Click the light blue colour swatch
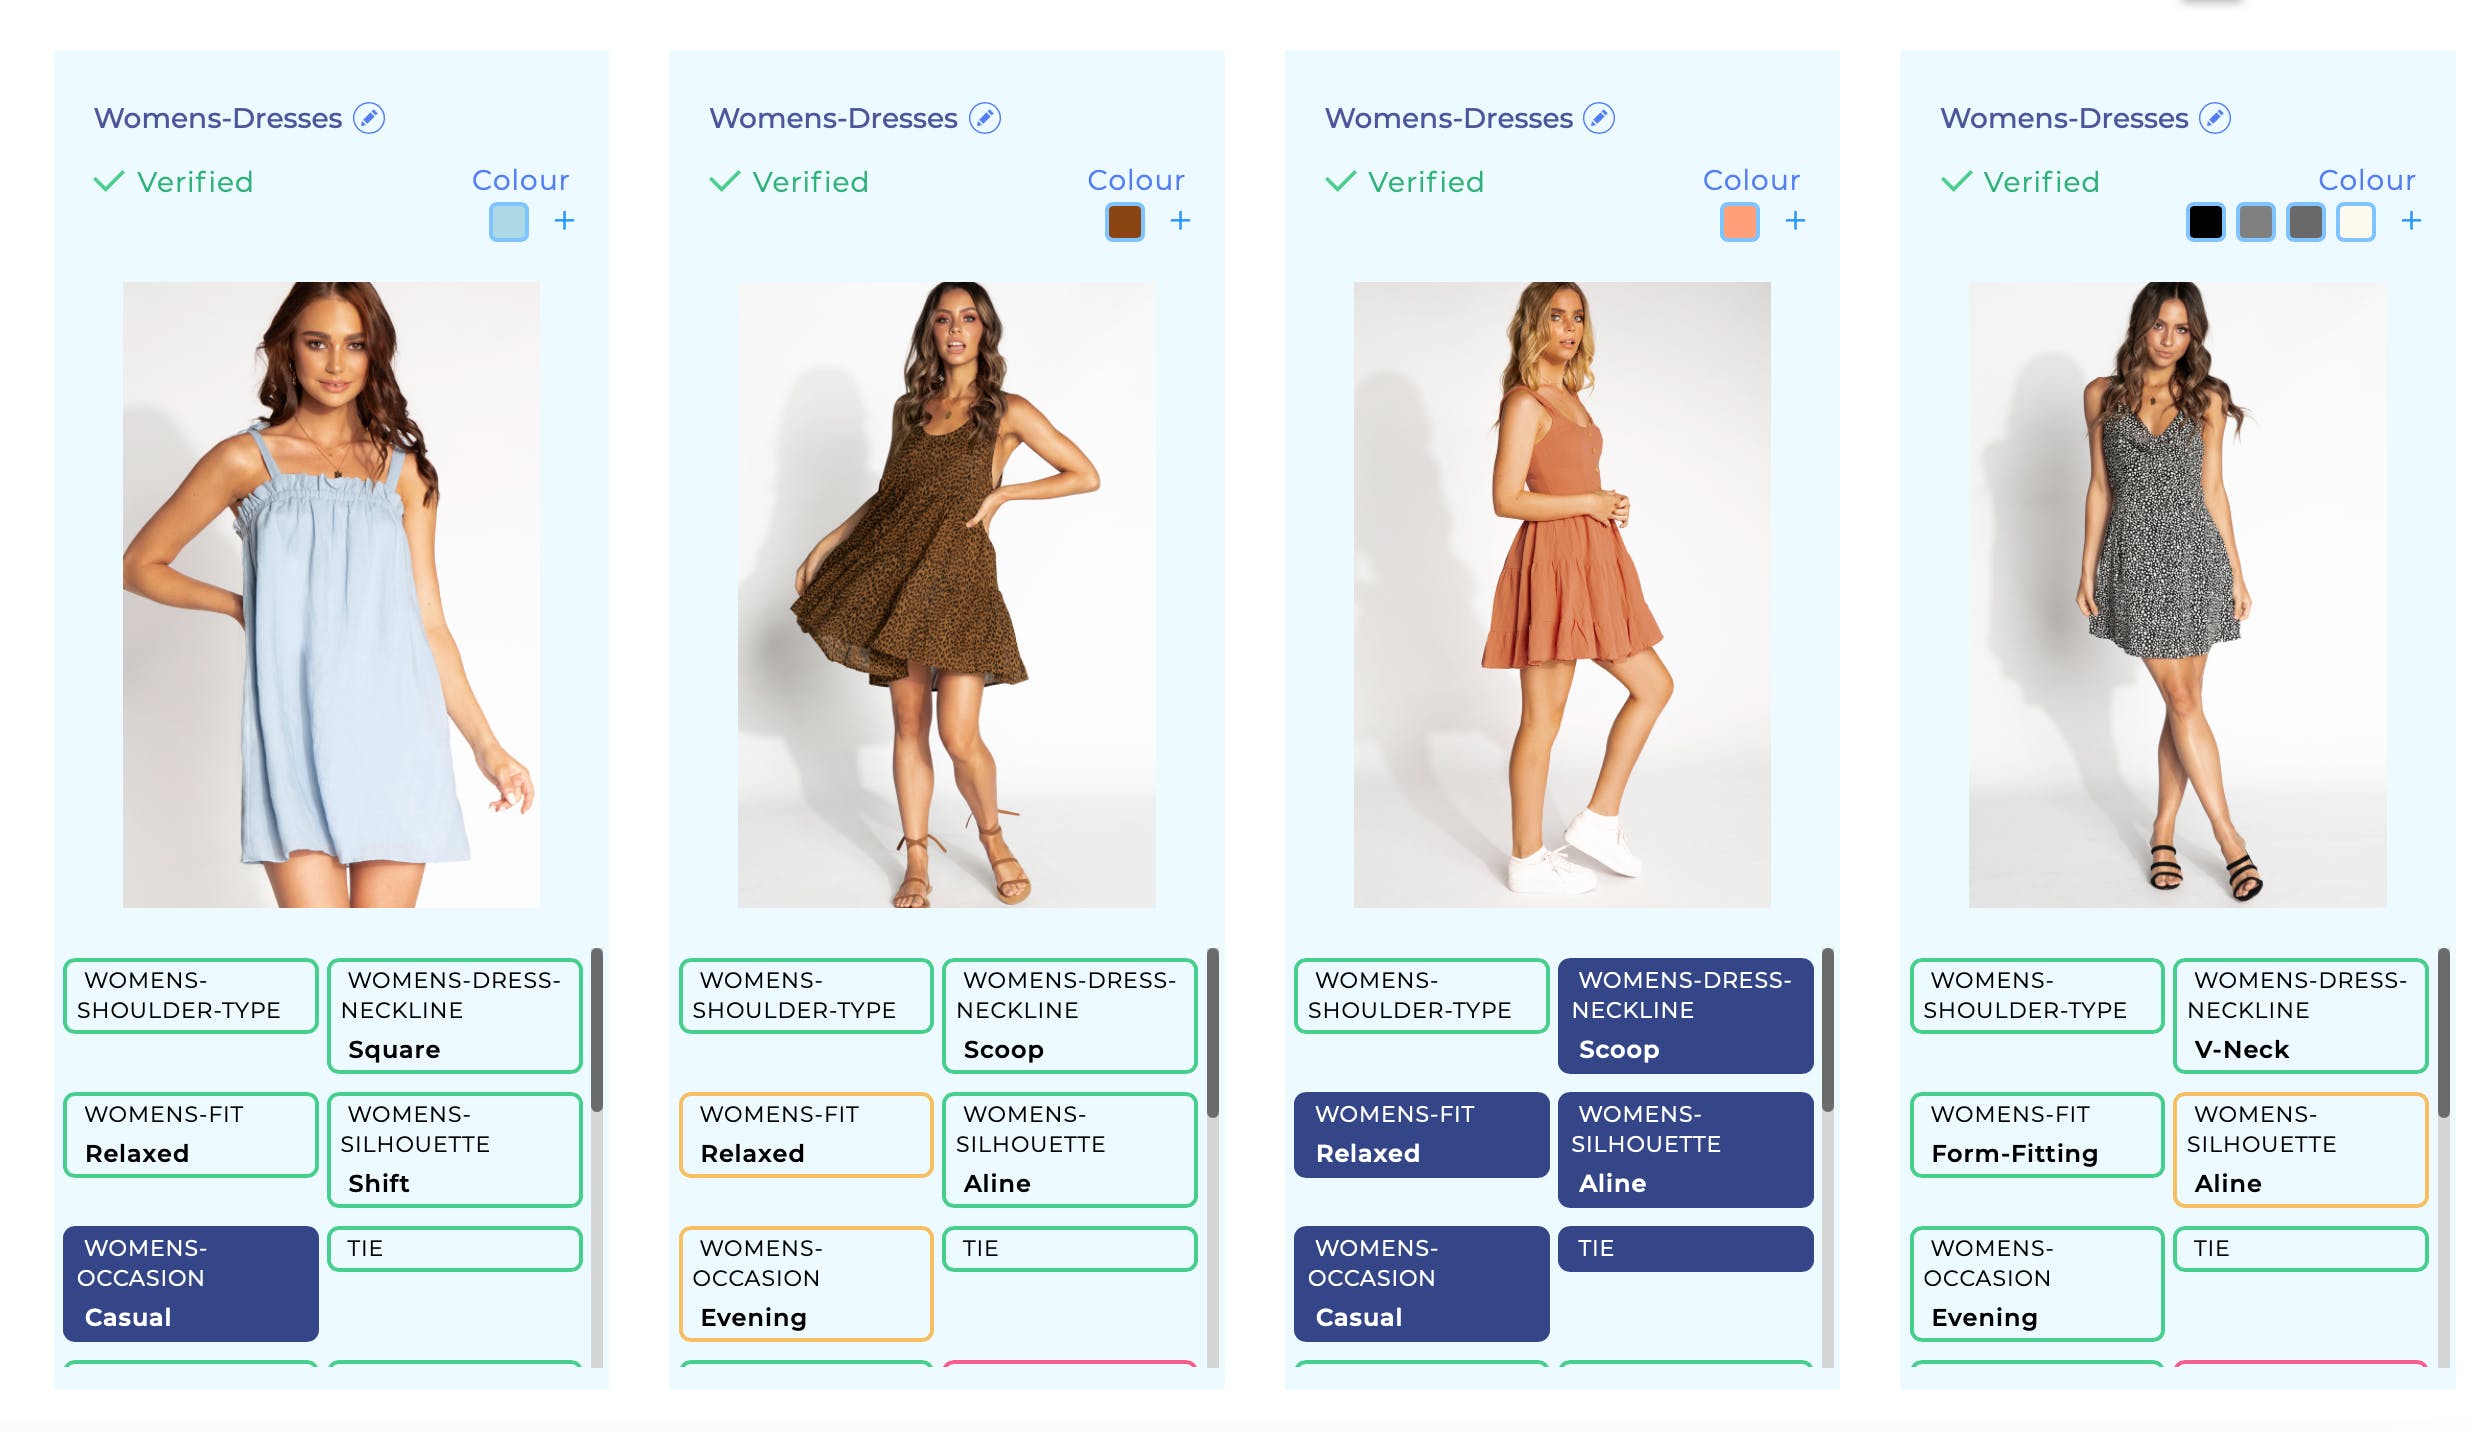 pos(508,222)
